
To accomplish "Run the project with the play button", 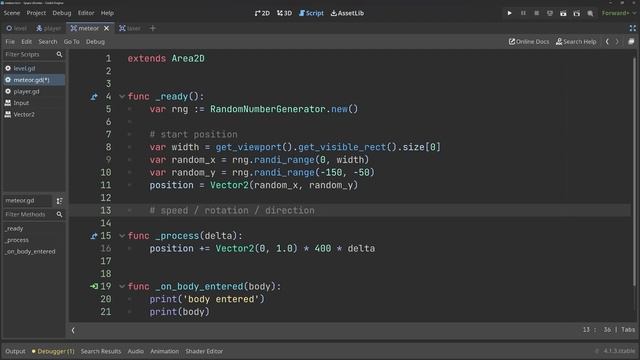I will pos(509,13).
